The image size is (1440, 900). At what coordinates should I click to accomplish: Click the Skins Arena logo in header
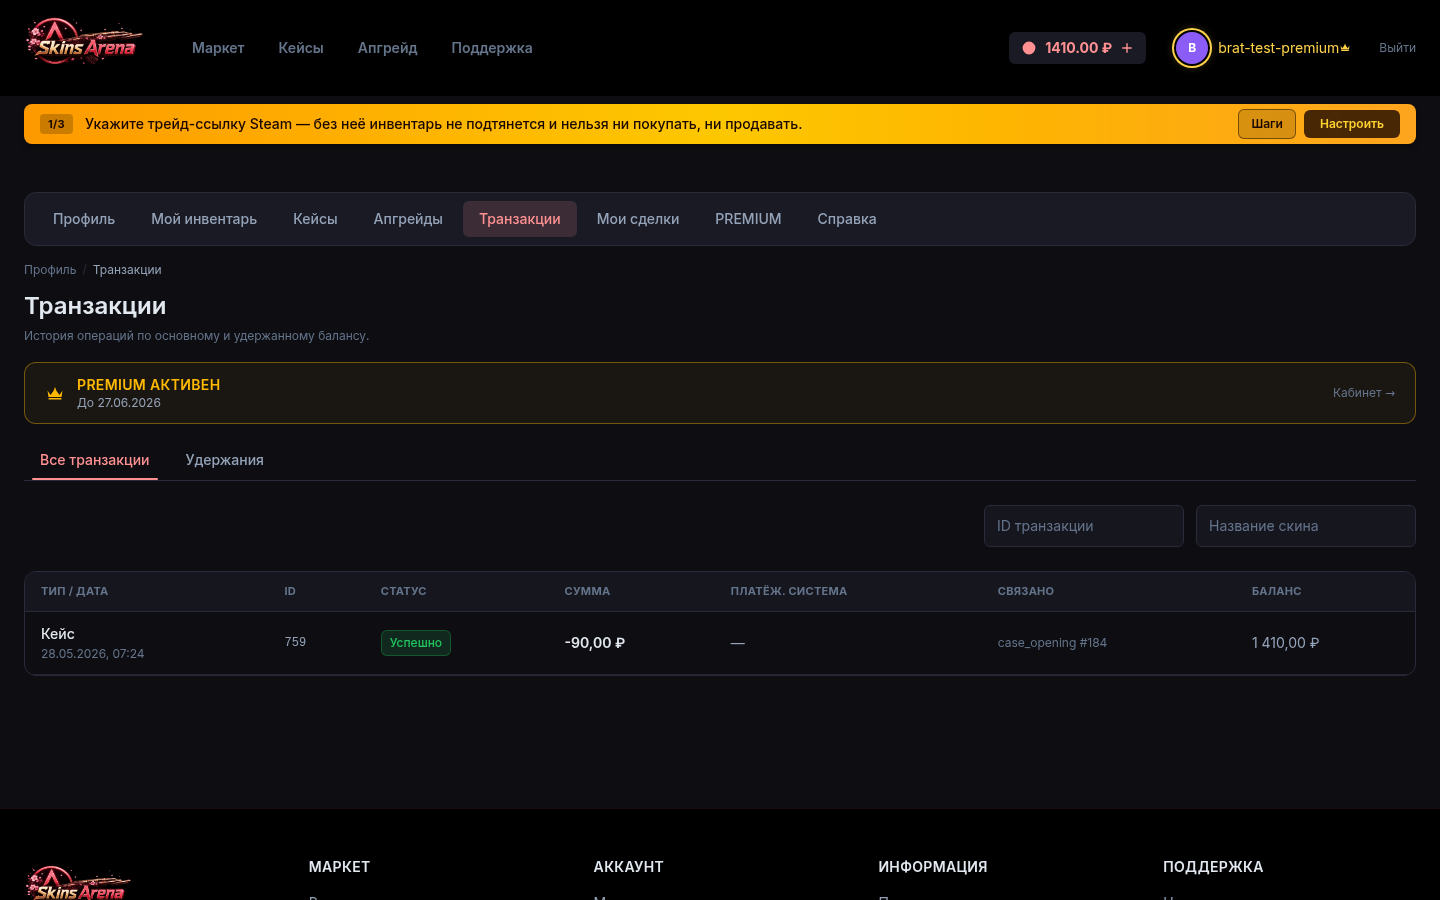[x=84, y=44]
